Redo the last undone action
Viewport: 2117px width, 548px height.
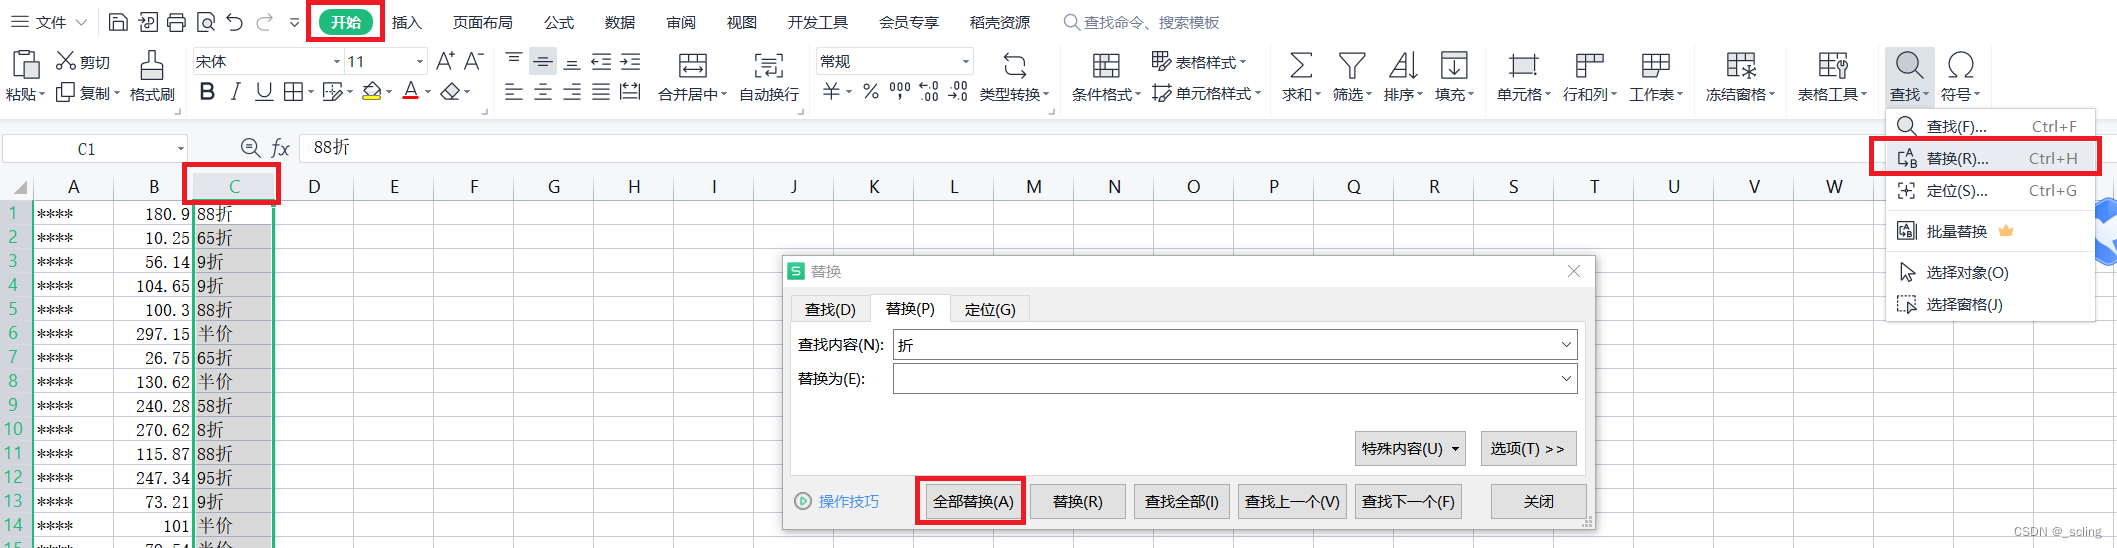click(x=264, y=22)
